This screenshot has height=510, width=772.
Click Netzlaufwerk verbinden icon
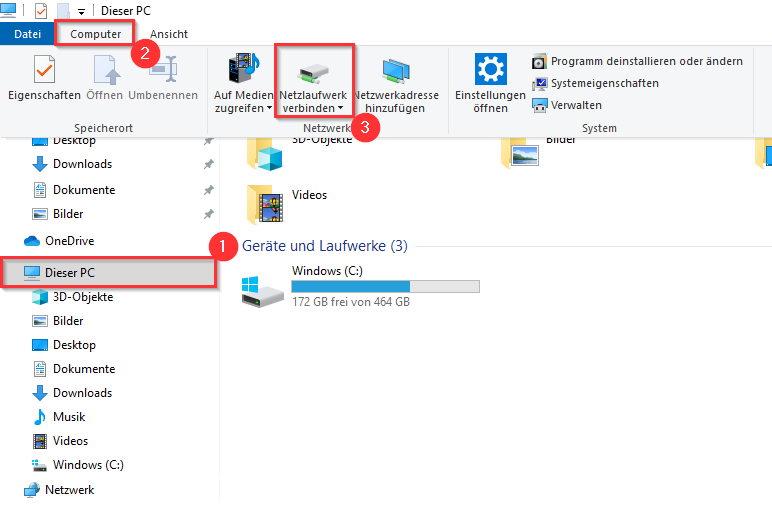(313, 72)
